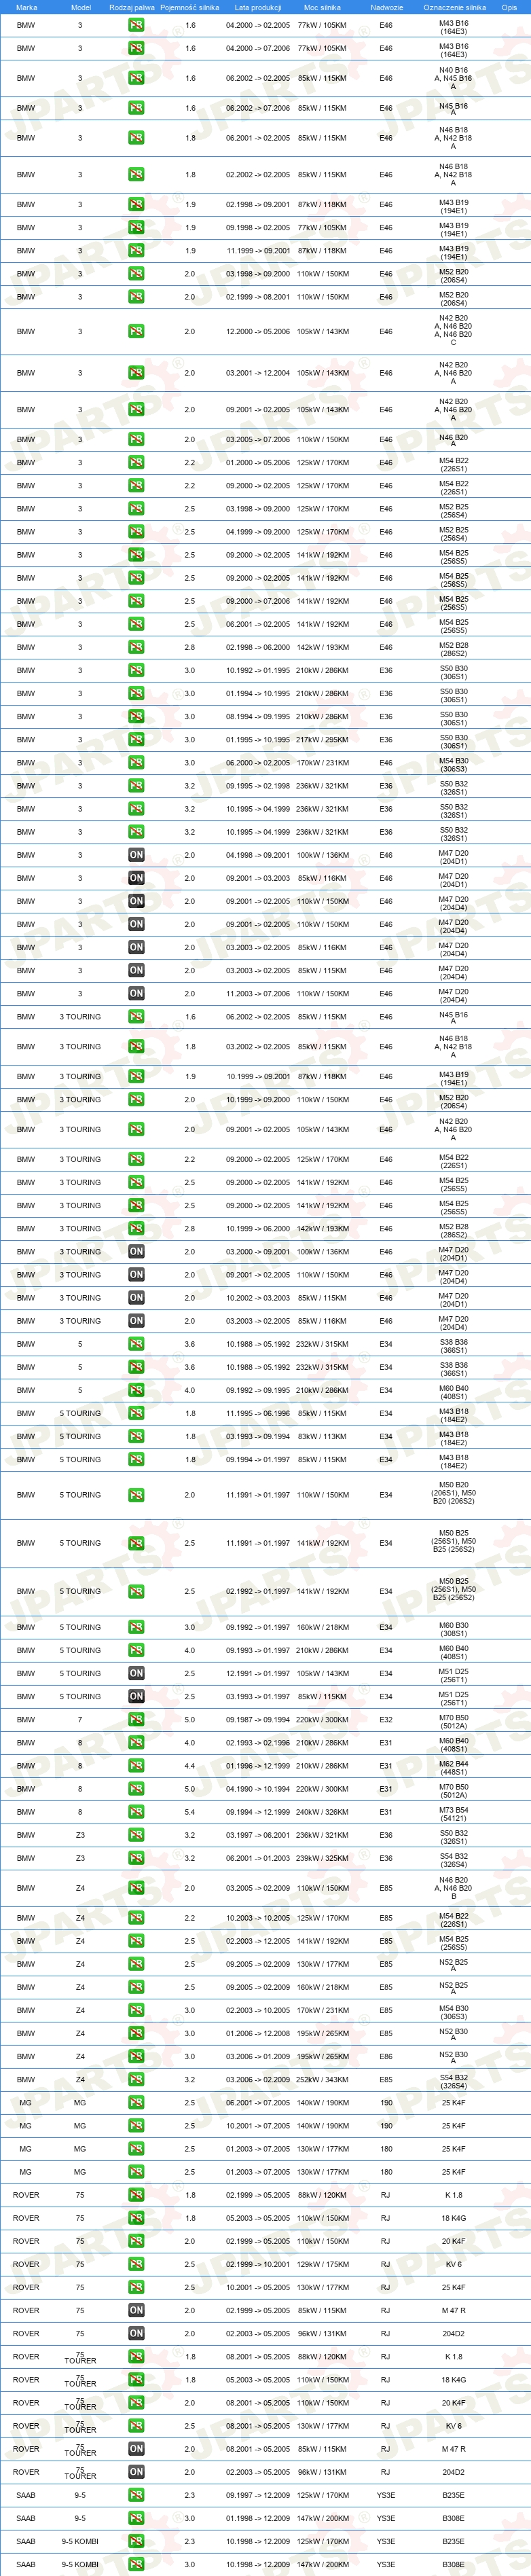This screenshot has height=2576, width=531.
Task: Click PB icon in ROVER 75 KV 6 129kW row
Action: pos(136,2264)
